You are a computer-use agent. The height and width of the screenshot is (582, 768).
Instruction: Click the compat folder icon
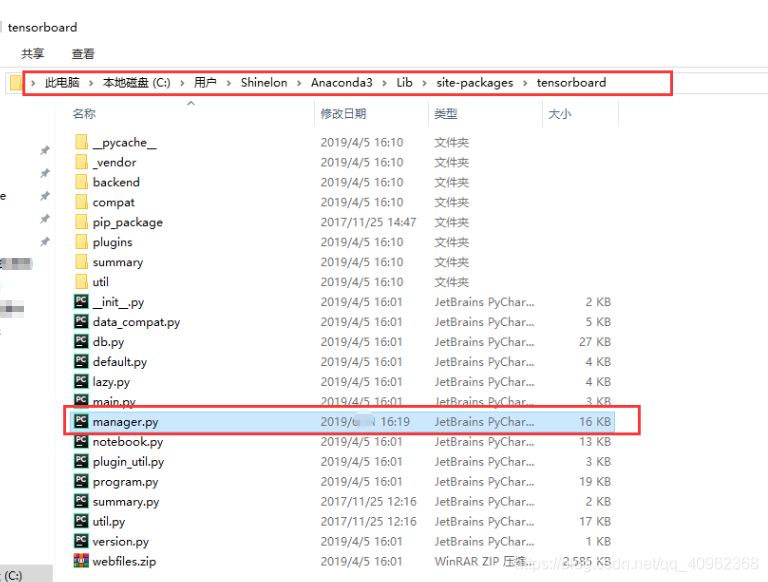pyautogui.click(x=81, y=202)
